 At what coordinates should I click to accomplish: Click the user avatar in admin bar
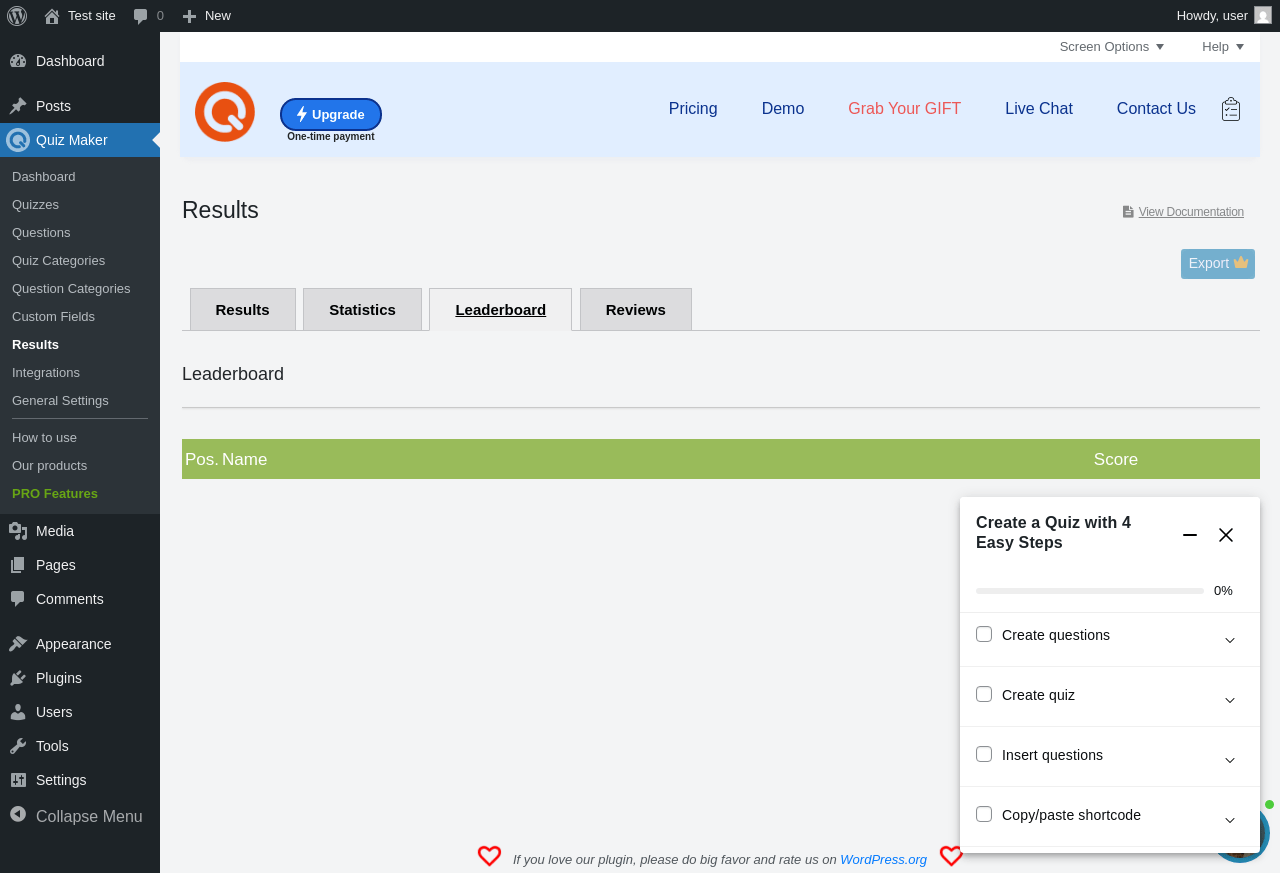point(1263,15)
